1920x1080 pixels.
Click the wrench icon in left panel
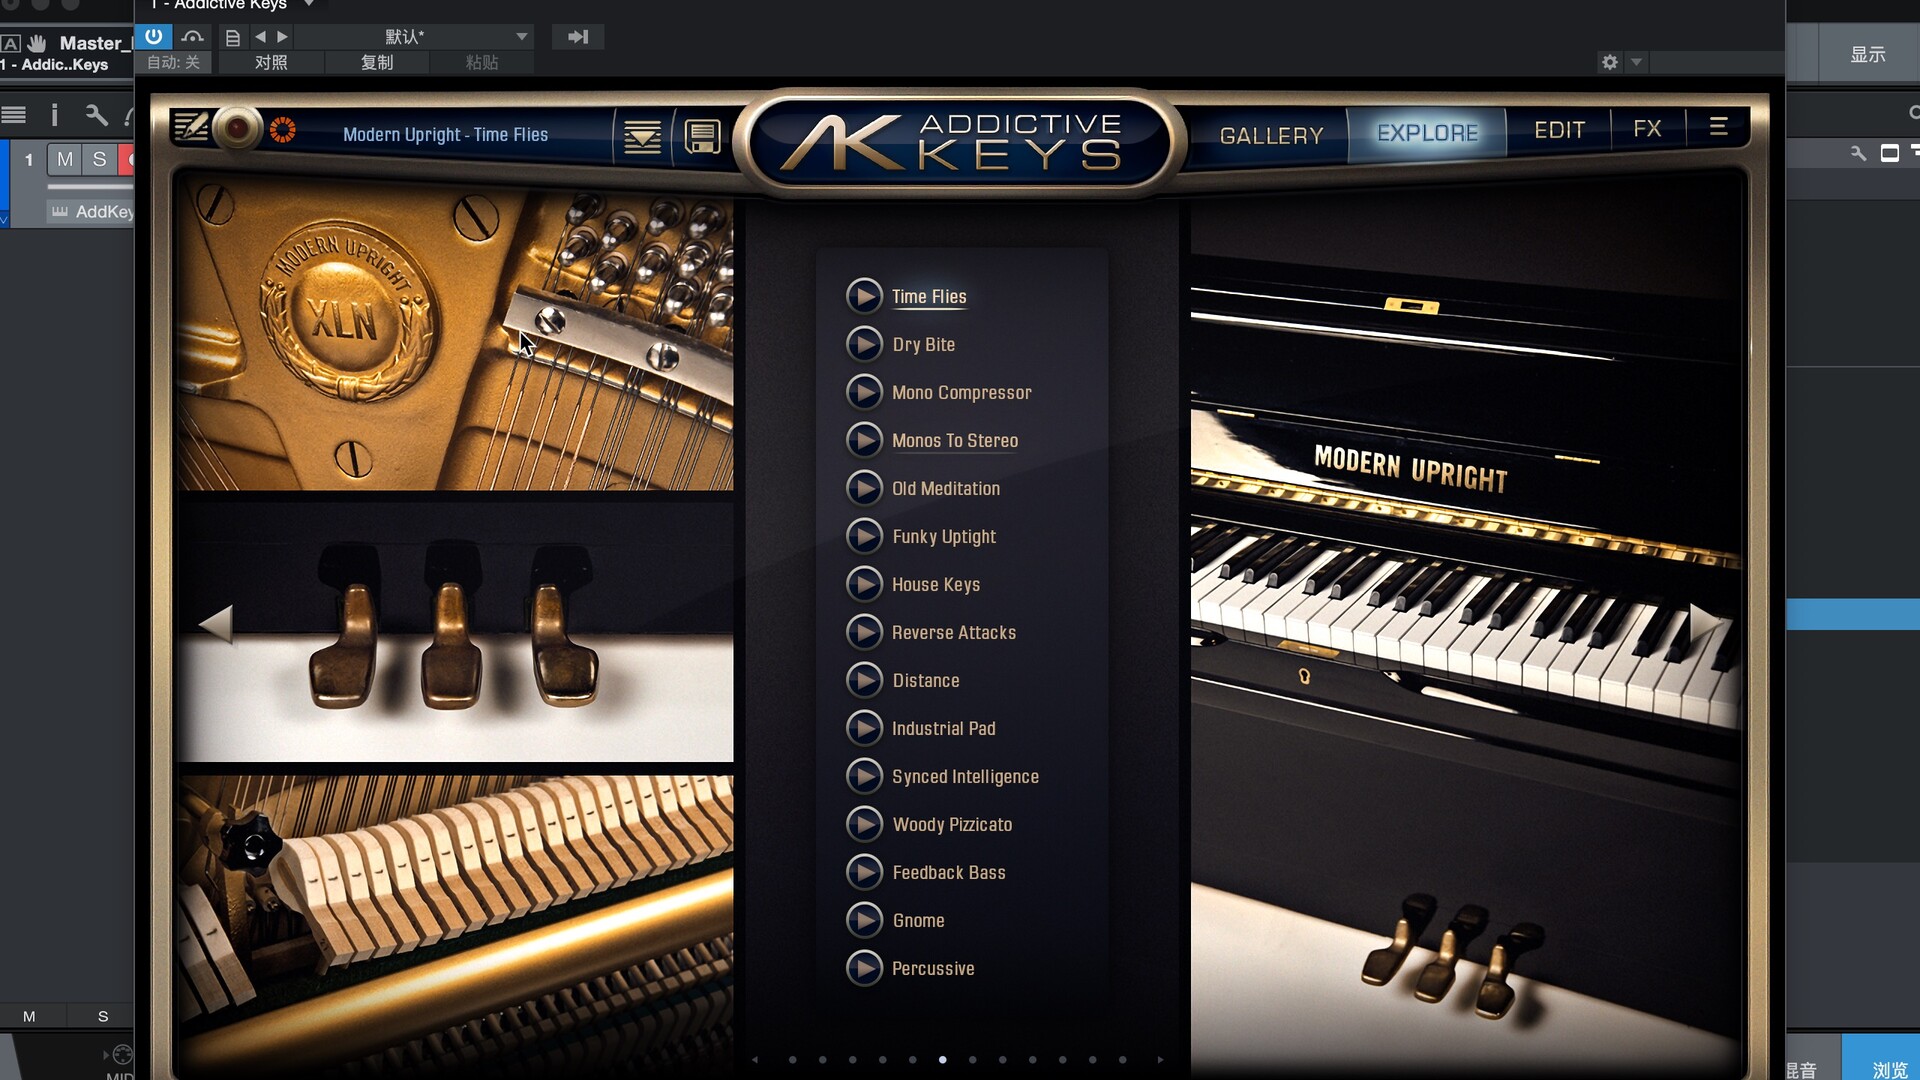96,114
